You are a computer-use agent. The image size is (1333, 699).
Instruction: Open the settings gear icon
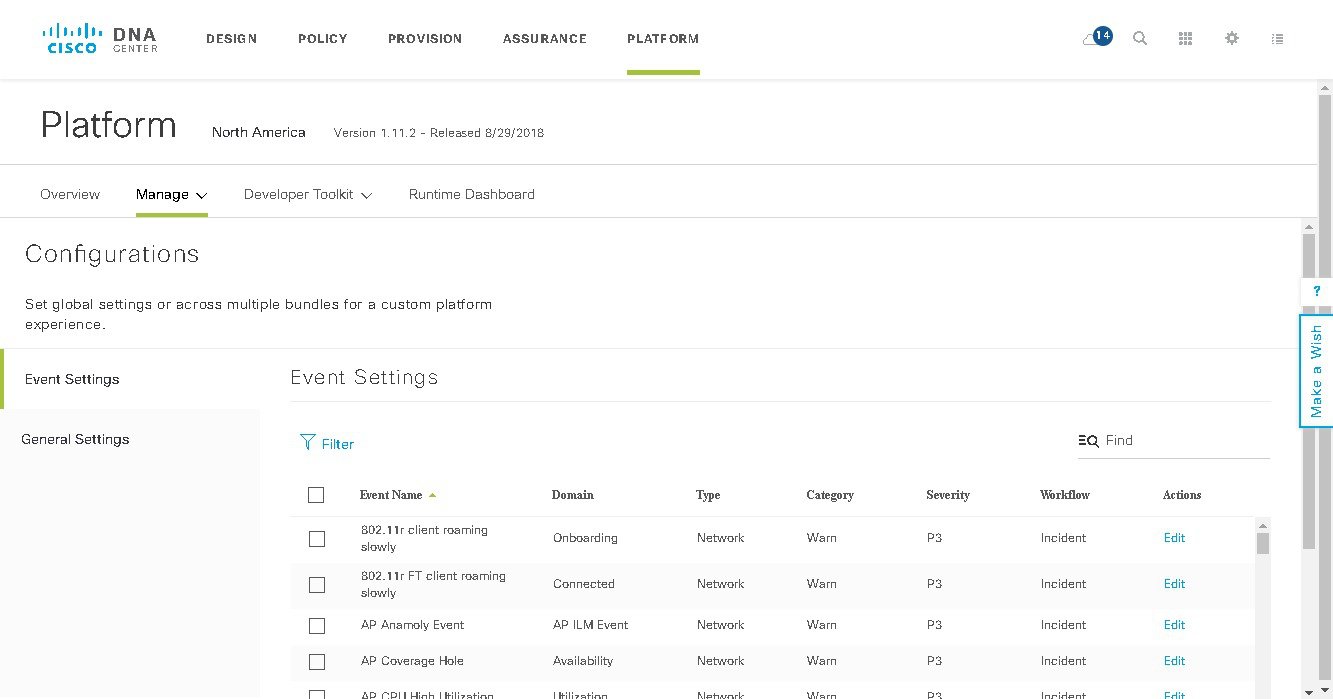[x=1232, y=38]
